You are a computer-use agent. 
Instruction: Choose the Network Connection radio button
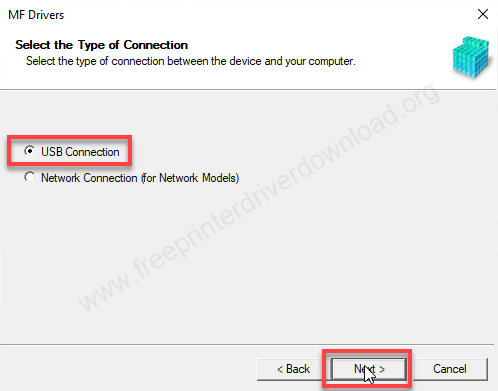click(29, 177)
